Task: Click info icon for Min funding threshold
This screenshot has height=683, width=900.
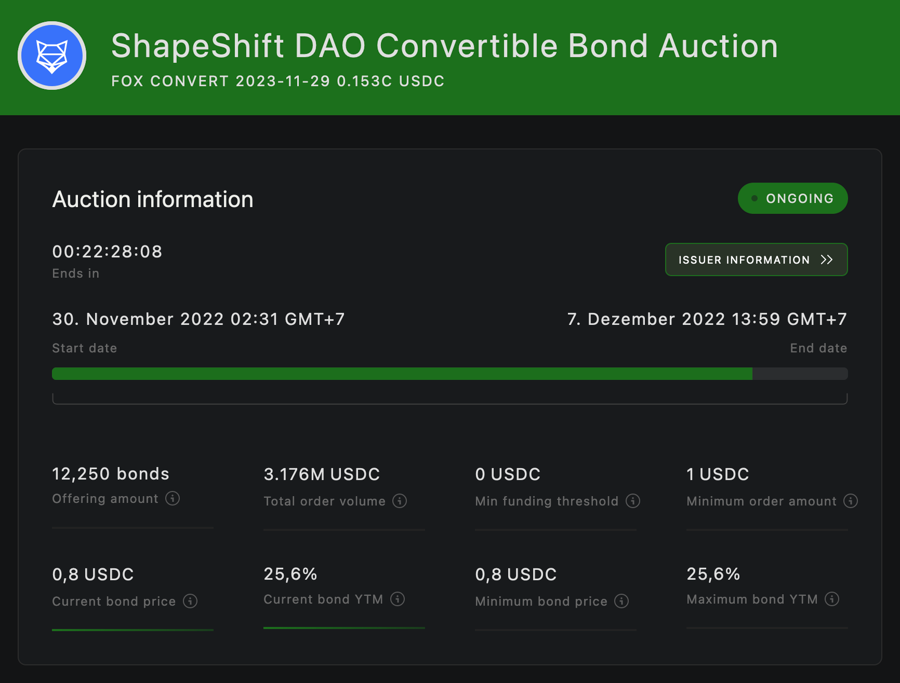Action: pos(633,501)
